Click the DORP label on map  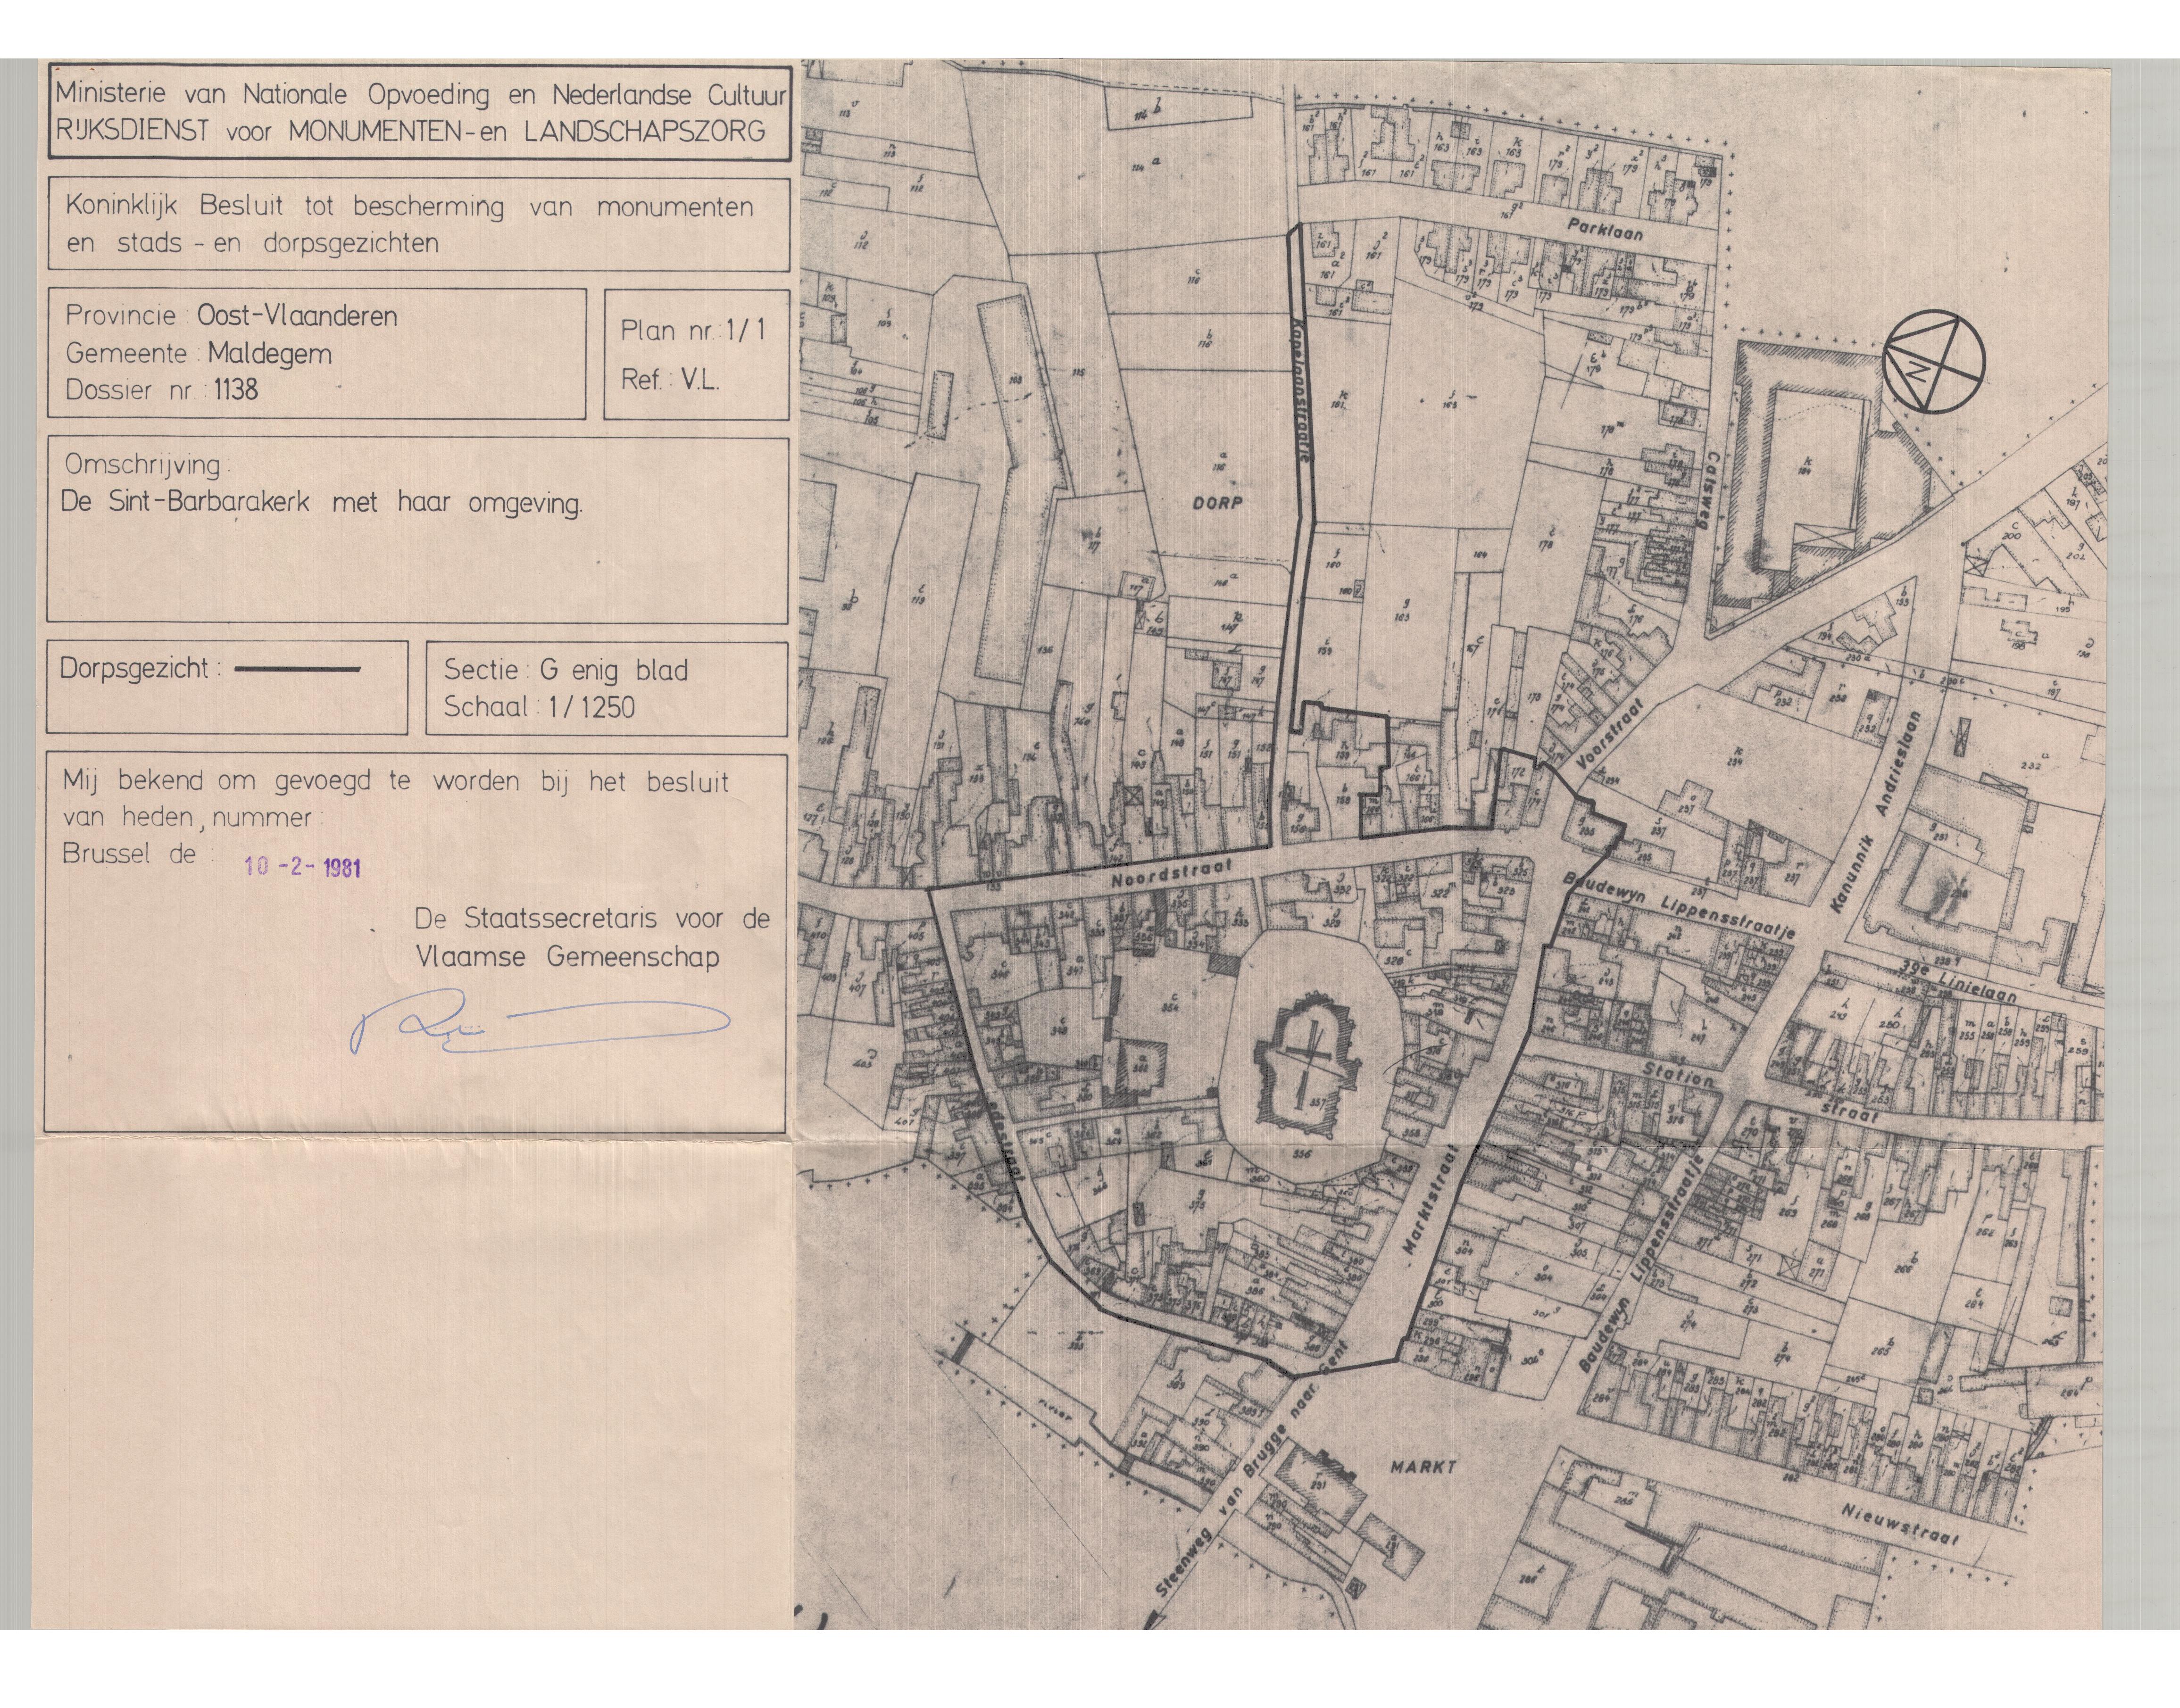1217,502
